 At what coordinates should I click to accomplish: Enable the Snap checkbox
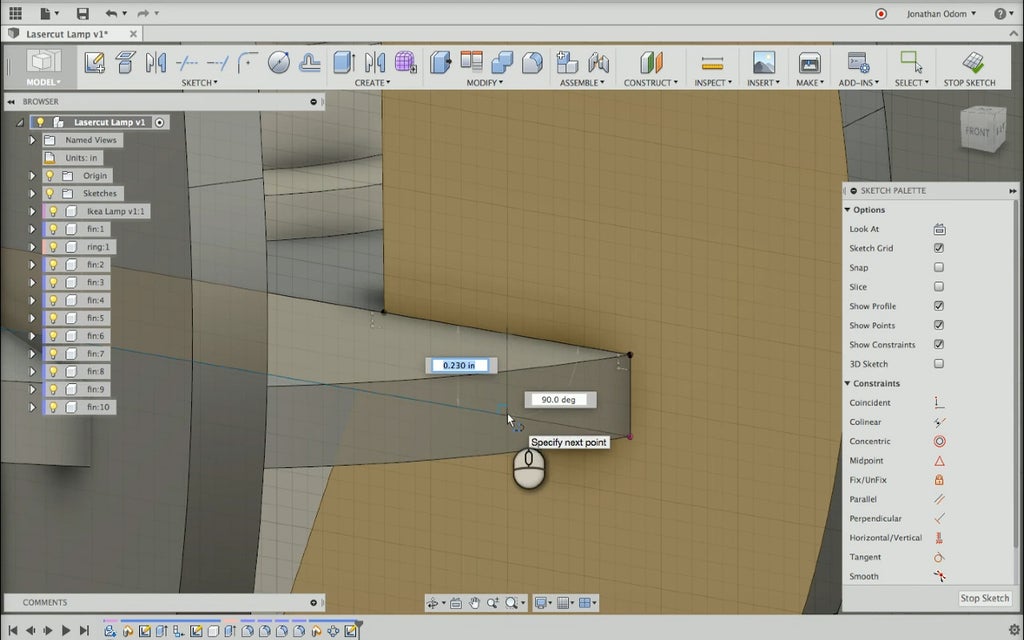938,268
